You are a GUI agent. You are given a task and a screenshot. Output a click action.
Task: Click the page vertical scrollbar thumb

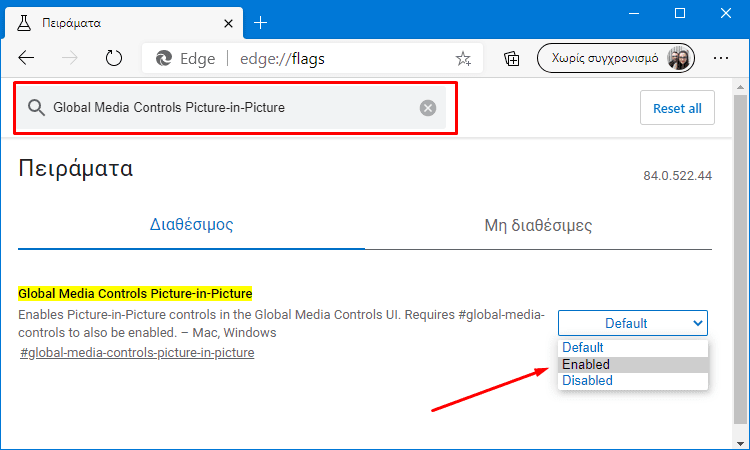740,260
